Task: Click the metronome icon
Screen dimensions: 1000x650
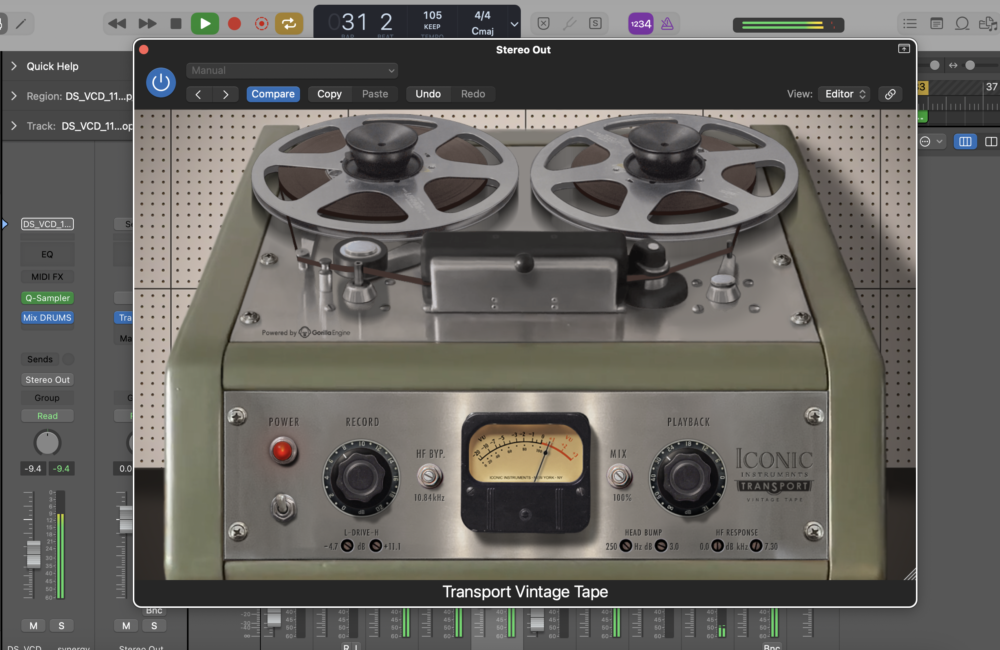Action: click(x=667, y=23)
